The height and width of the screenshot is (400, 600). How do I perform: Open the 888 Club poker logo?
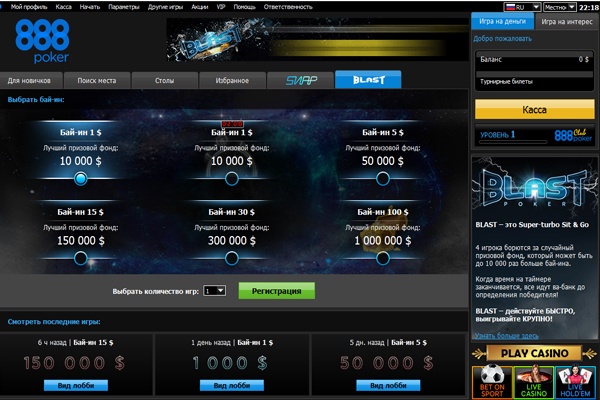click(x=573, y=135)
